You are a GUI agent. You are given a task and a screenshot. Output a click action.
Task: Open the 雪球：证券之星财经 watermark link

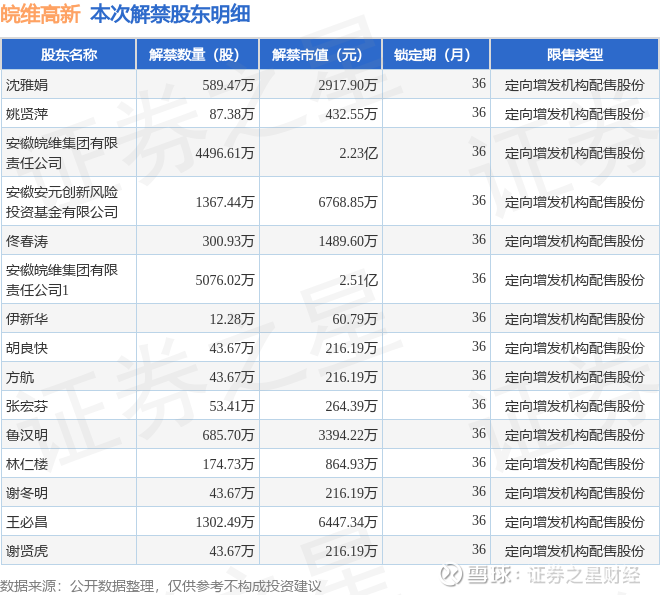(x=554, y=575)
